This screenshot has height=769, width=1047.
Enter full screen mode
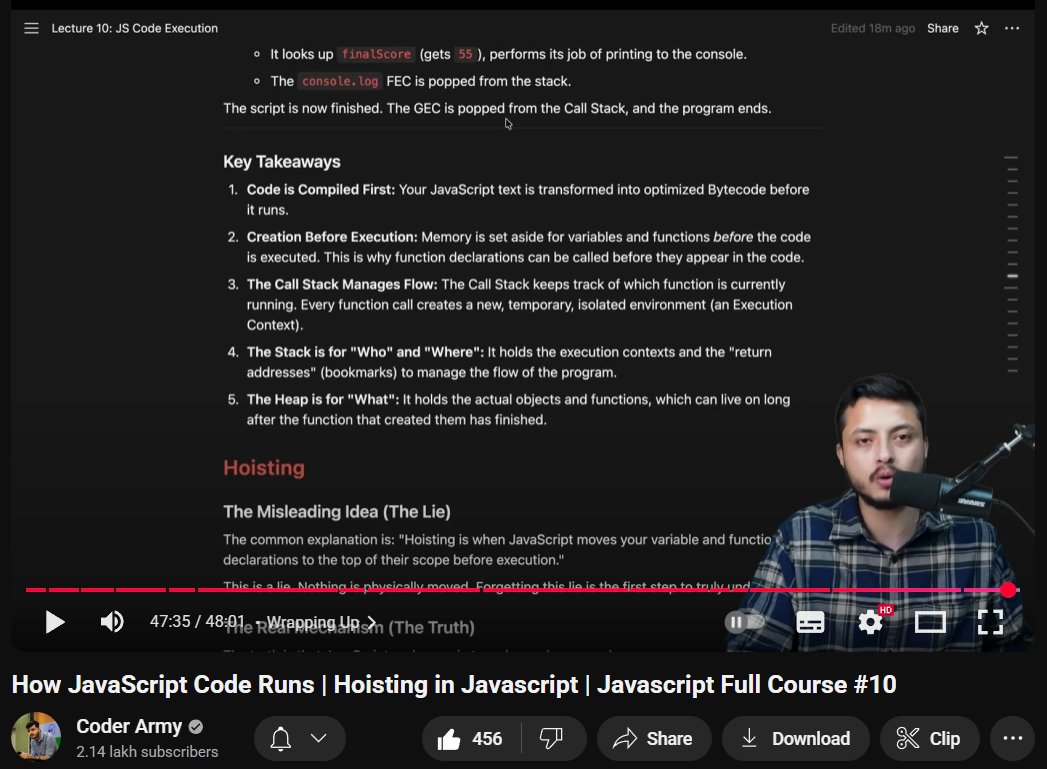tap(990, 622)
